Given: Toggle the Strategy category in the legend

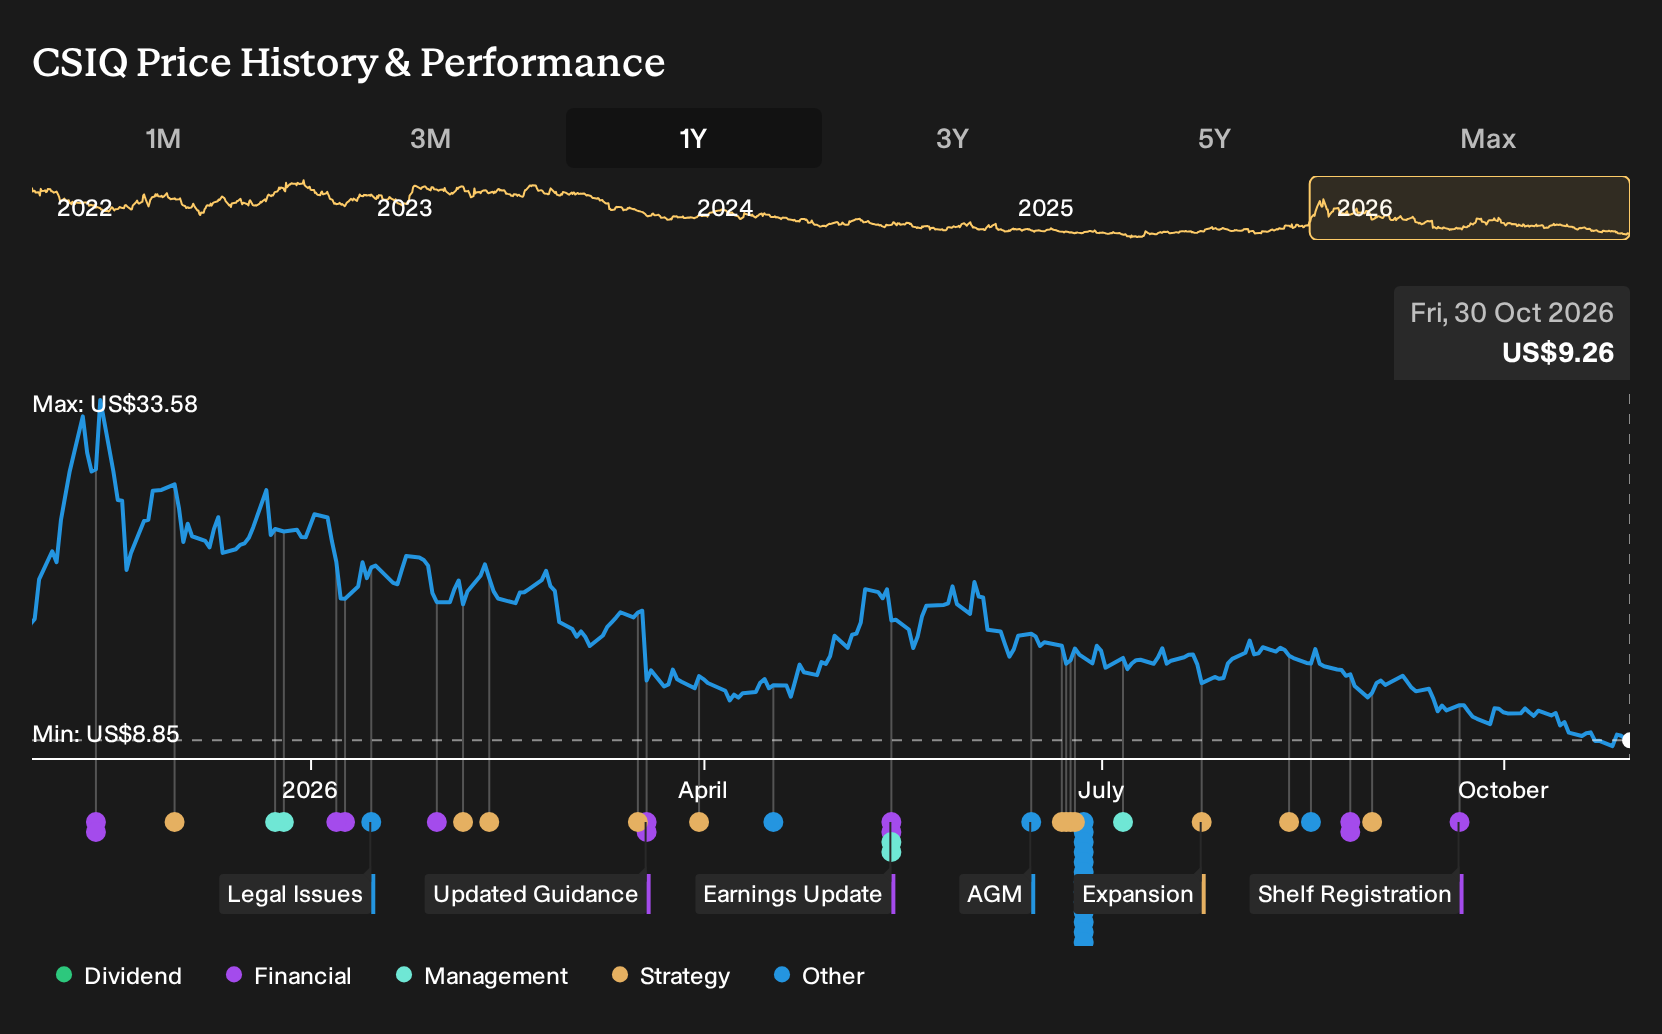Looking at the screenshot, I should (x=671, y=976).
